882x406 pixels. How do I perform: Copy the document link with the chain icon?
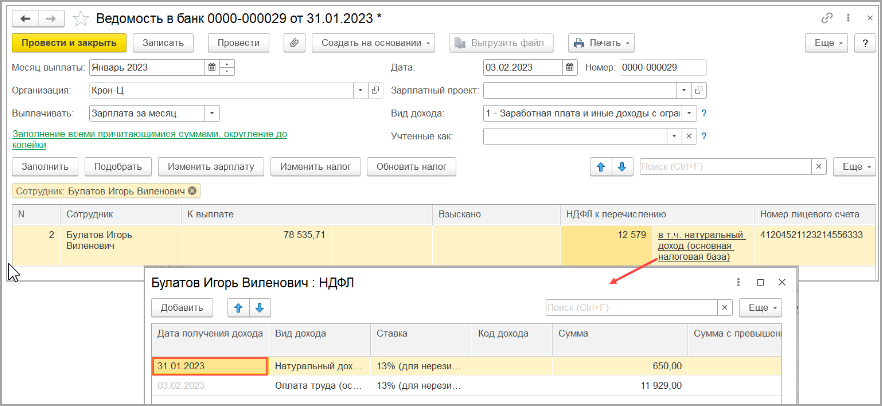[826, 18]
